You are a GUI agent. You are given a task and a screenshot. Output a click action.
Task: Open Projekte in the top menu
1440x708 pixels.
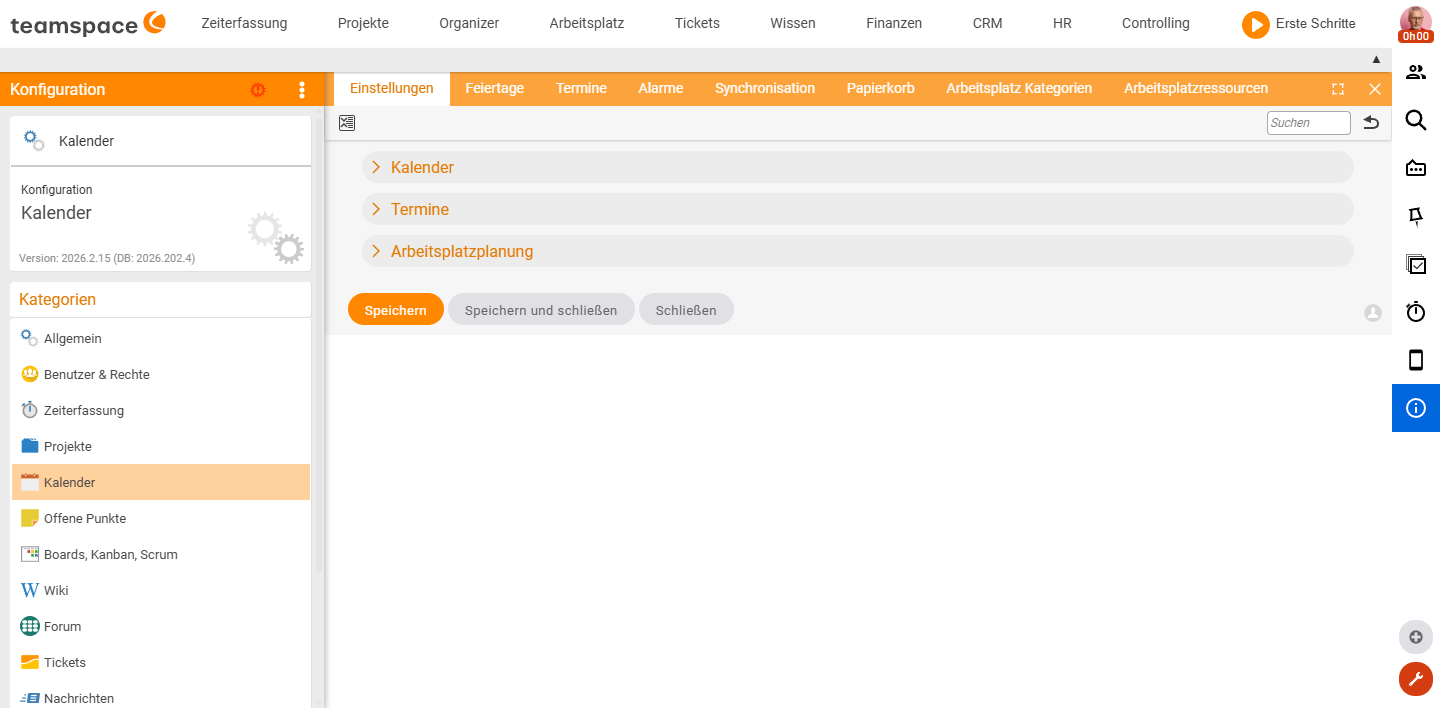(x=363, y=23)
